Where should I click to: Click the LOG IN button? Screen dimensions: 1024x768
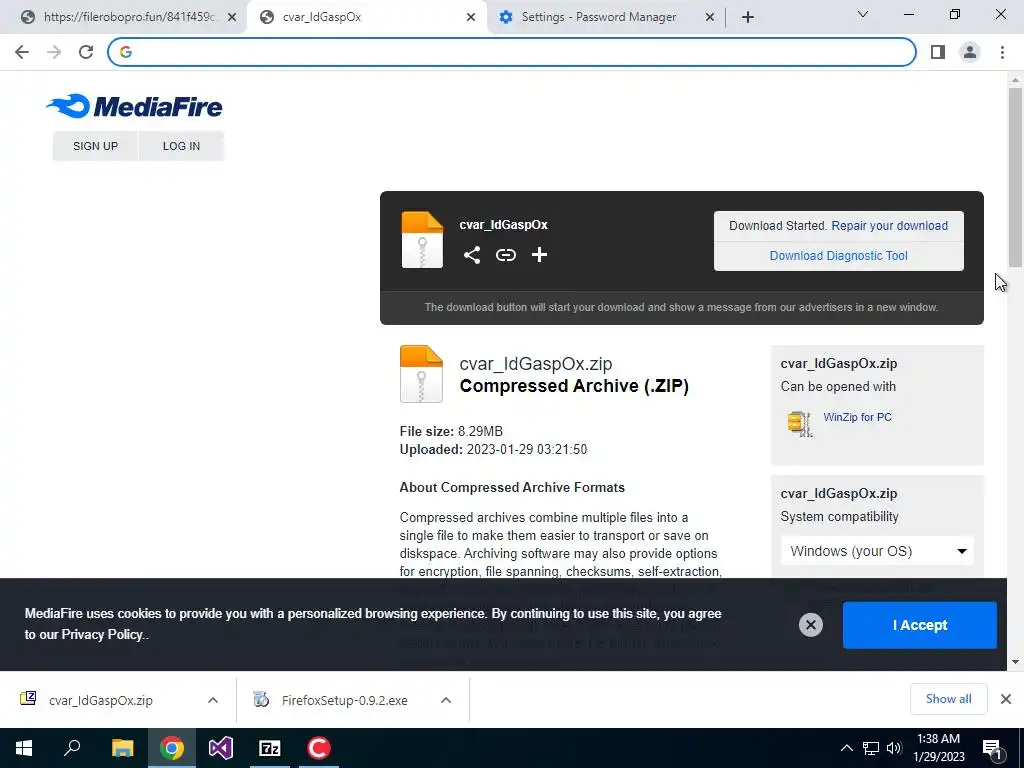pyautogui.click(x=181, y=146)
